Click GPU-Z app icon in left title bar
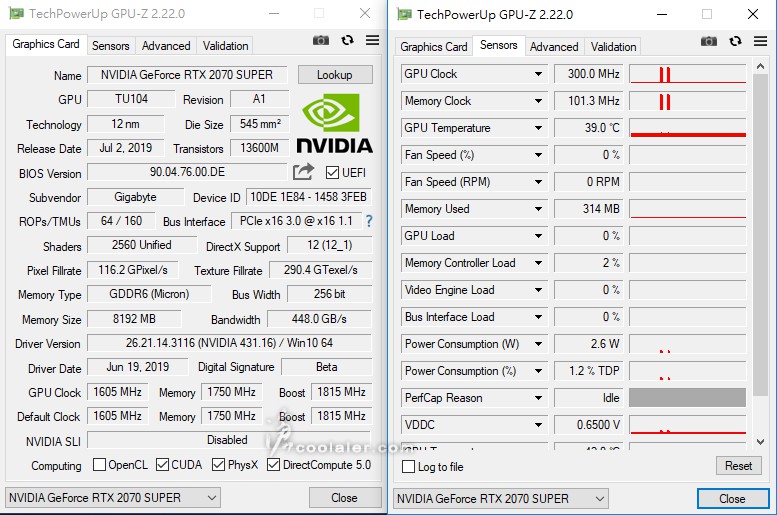 pos(16,13)
